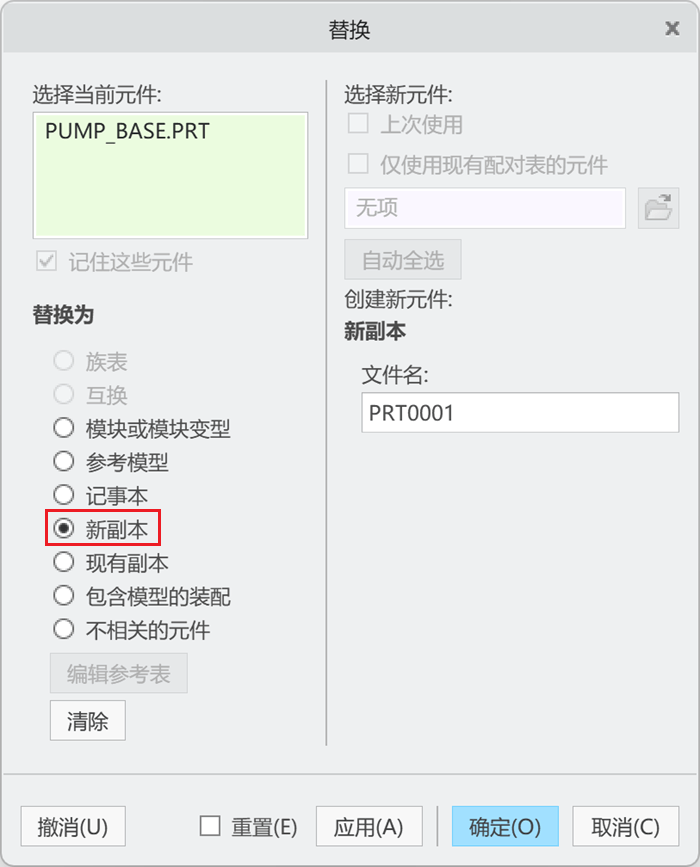Click the 文件名 field containing PRT0001
This screenshot has height=867, width=700.
[520, 412]
